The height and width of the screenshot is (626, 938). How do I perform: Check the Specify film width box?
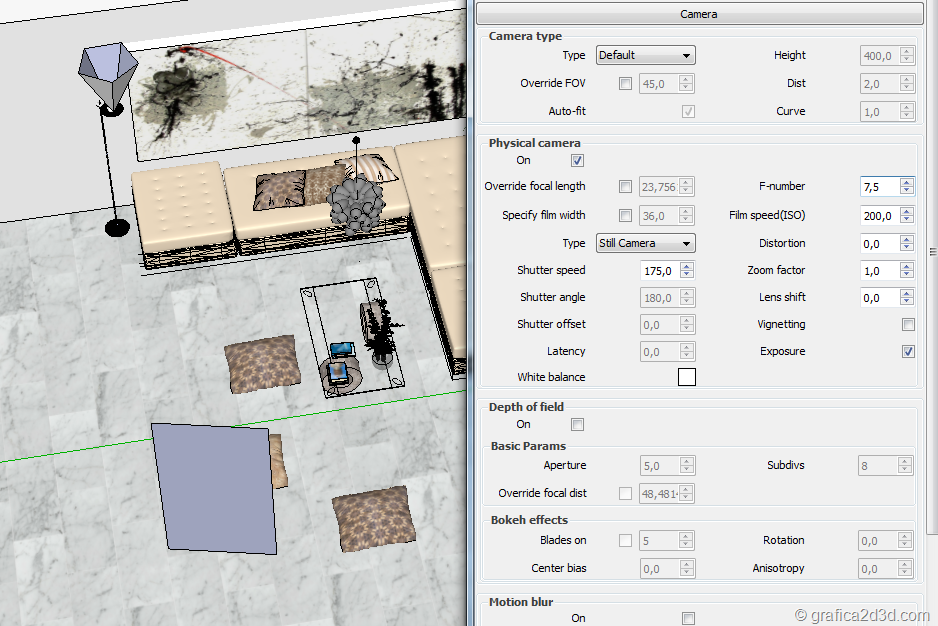point(625,216)
